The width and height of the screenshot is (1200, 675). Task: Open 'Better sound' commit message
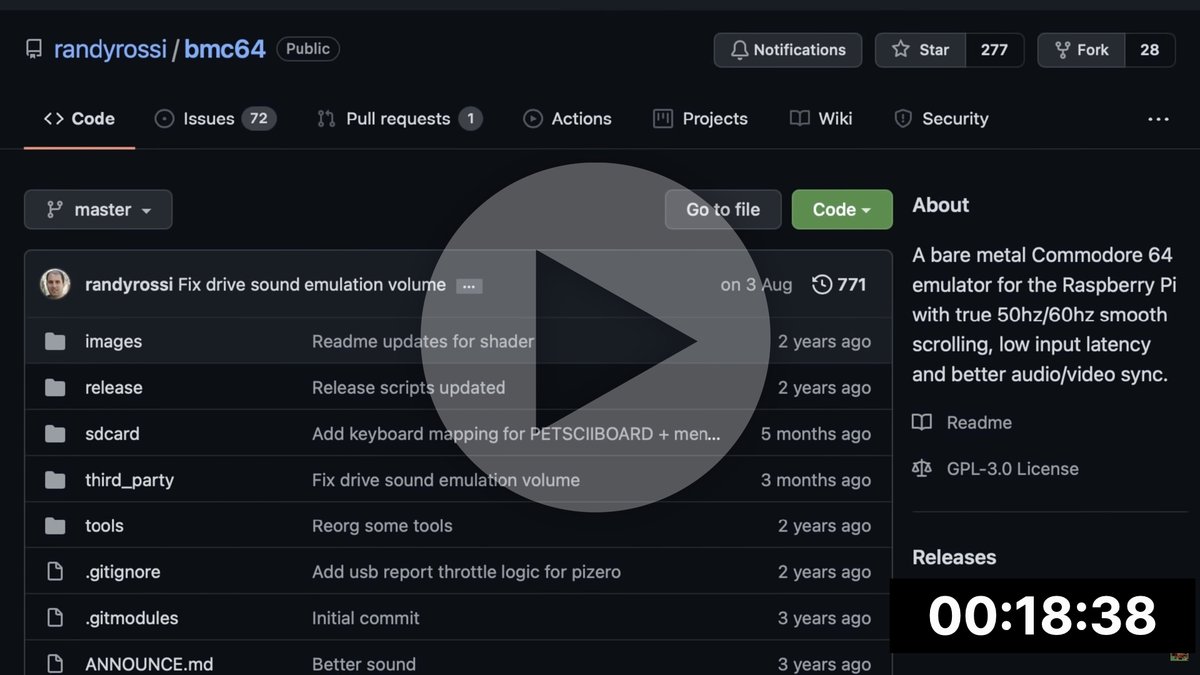point(364,664)
